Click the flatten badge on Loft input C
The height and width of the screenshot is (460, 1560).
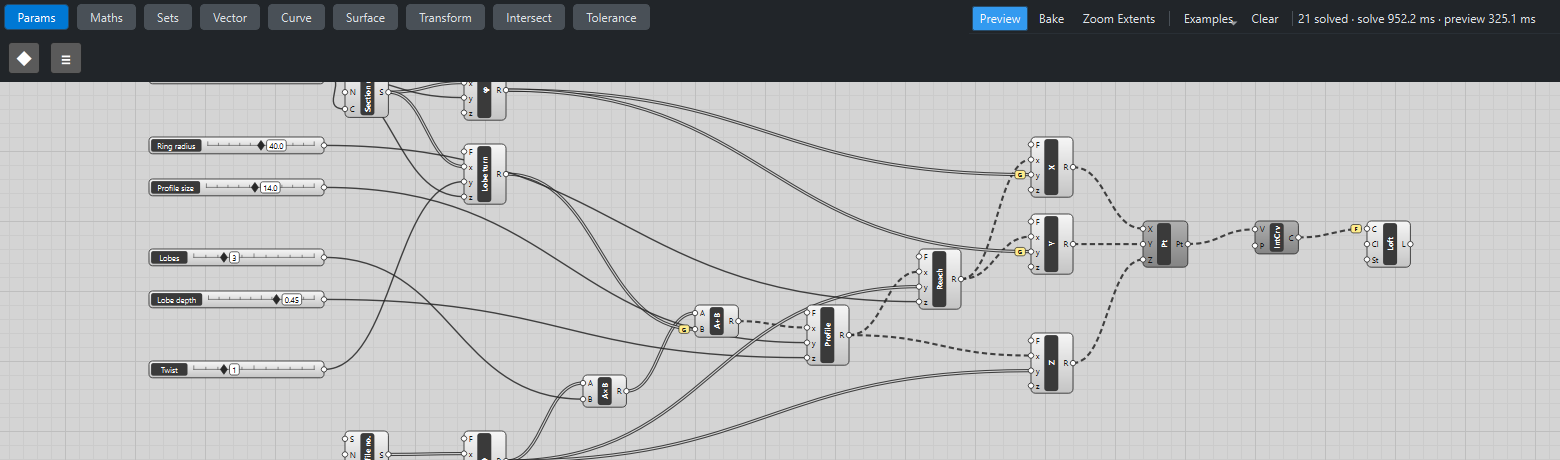(1356, 229)
